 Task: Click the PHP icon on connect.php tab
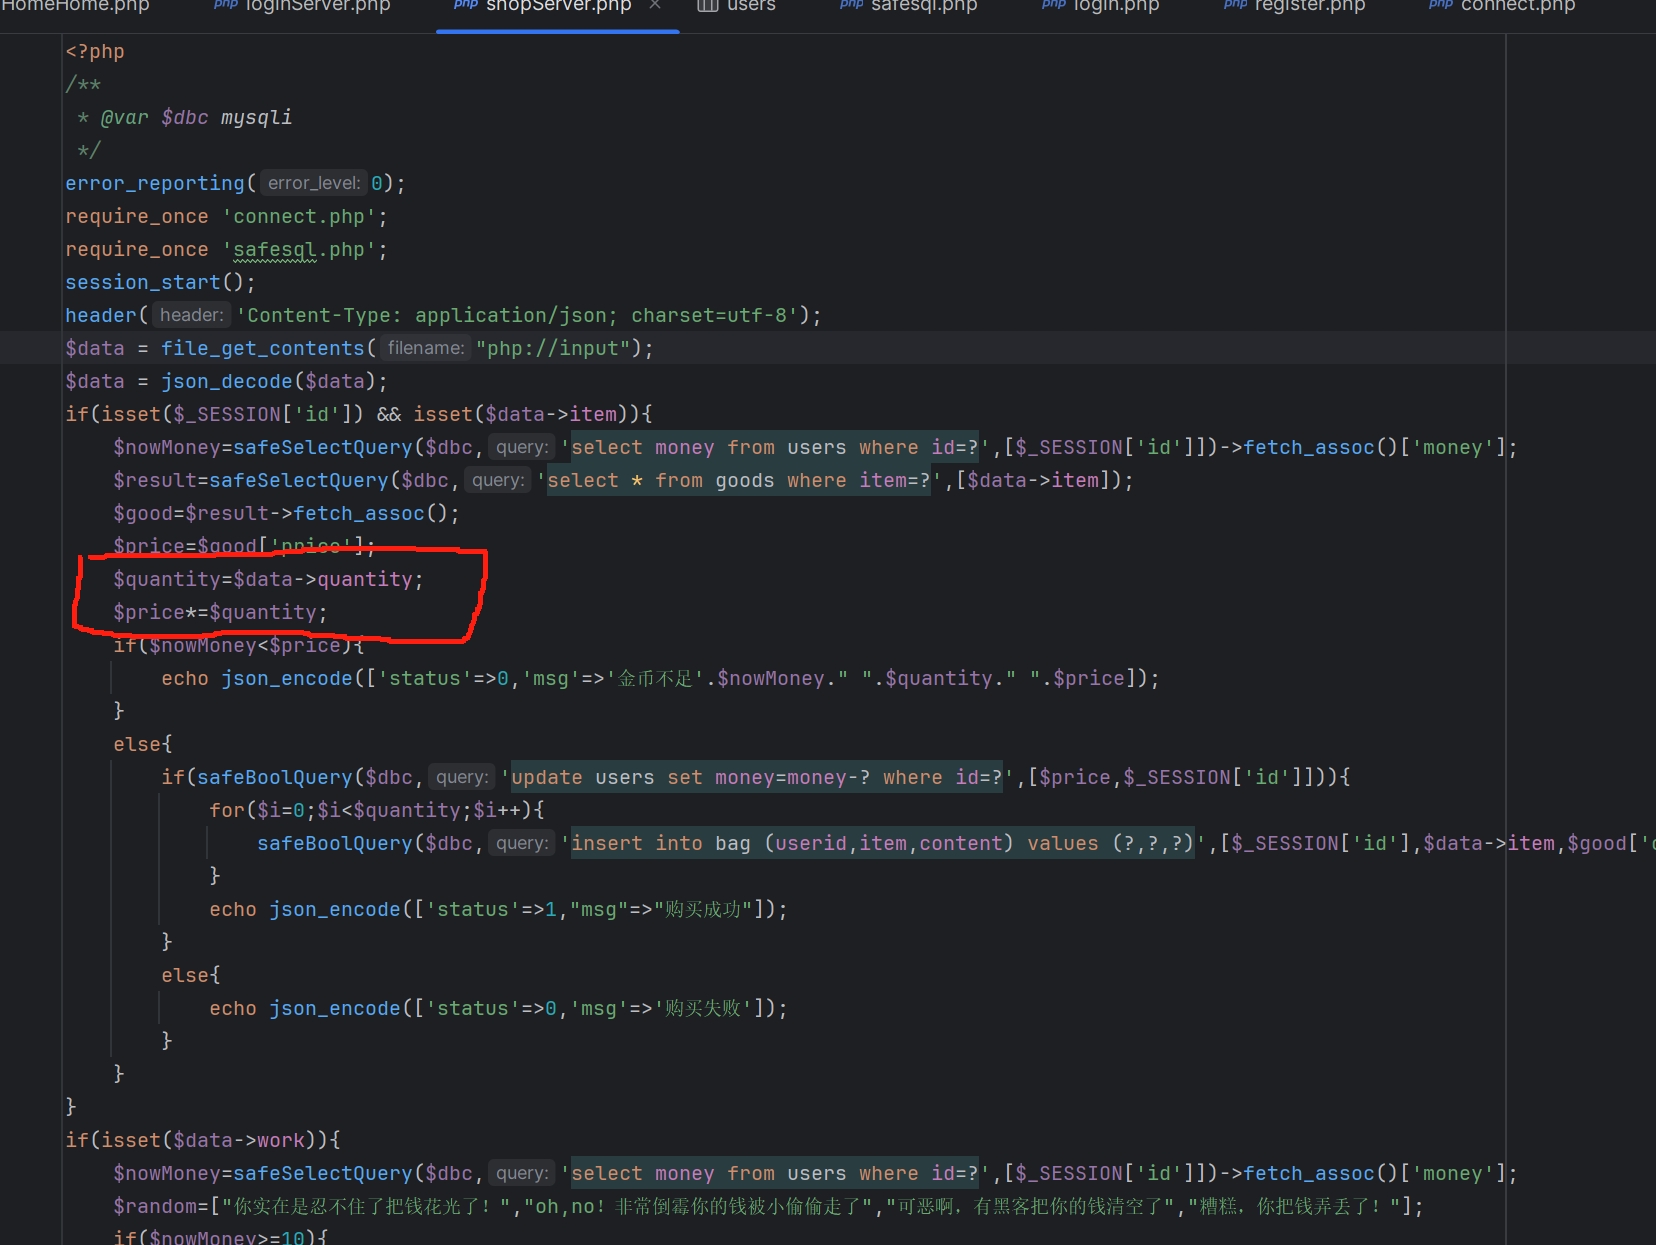(1440, 5)
